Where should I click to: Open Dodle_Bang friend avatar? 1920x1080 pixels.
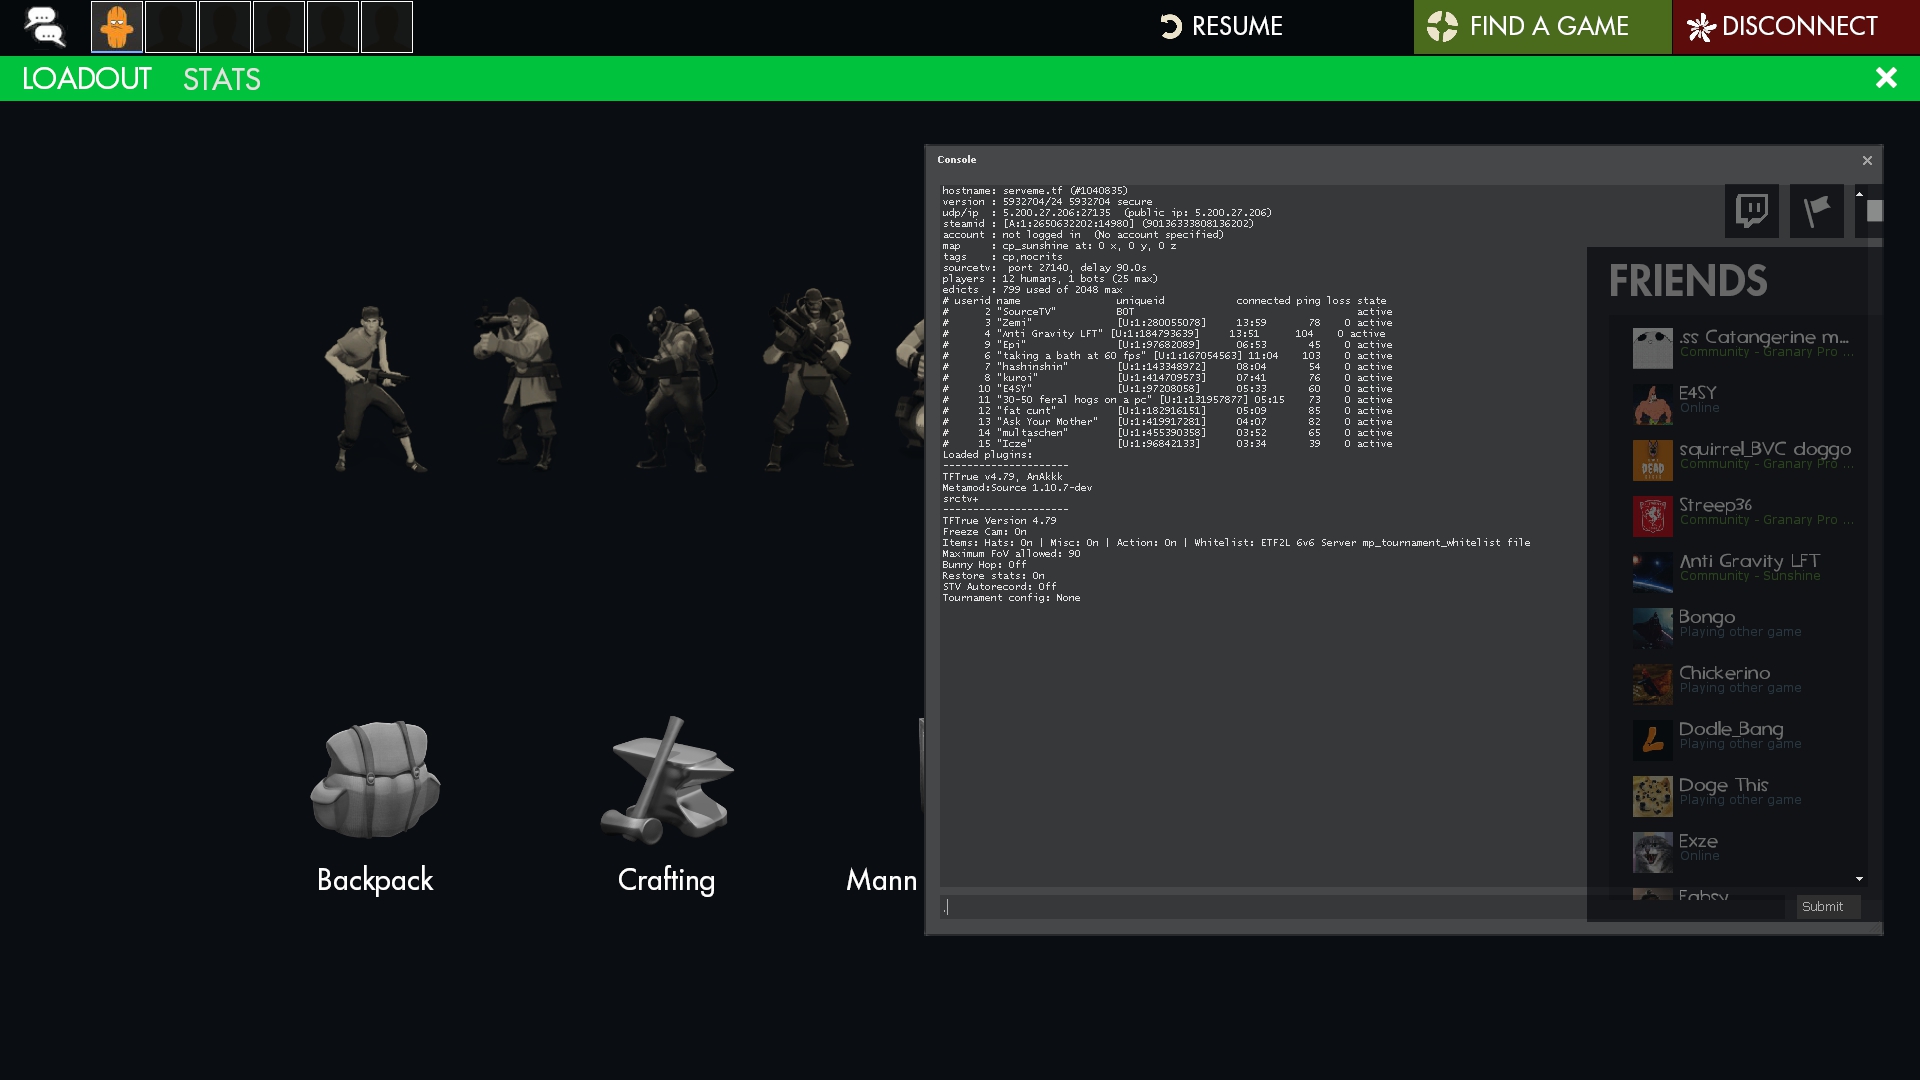tap(1652, 741)
